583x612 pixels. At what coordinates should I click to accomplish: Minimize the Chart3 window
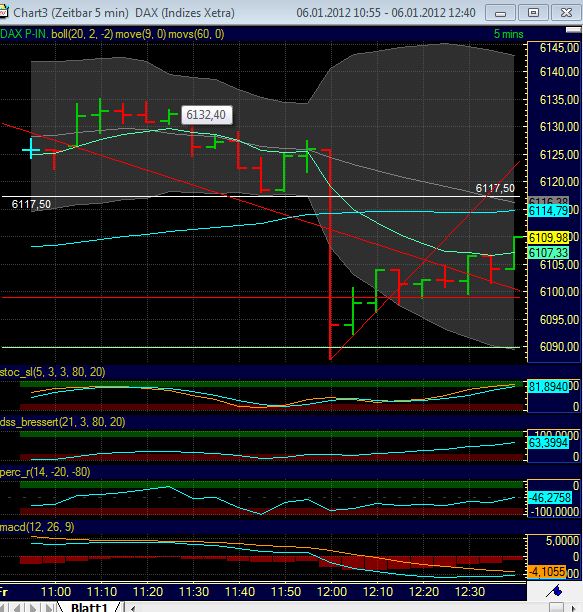[x=500, y=13]
